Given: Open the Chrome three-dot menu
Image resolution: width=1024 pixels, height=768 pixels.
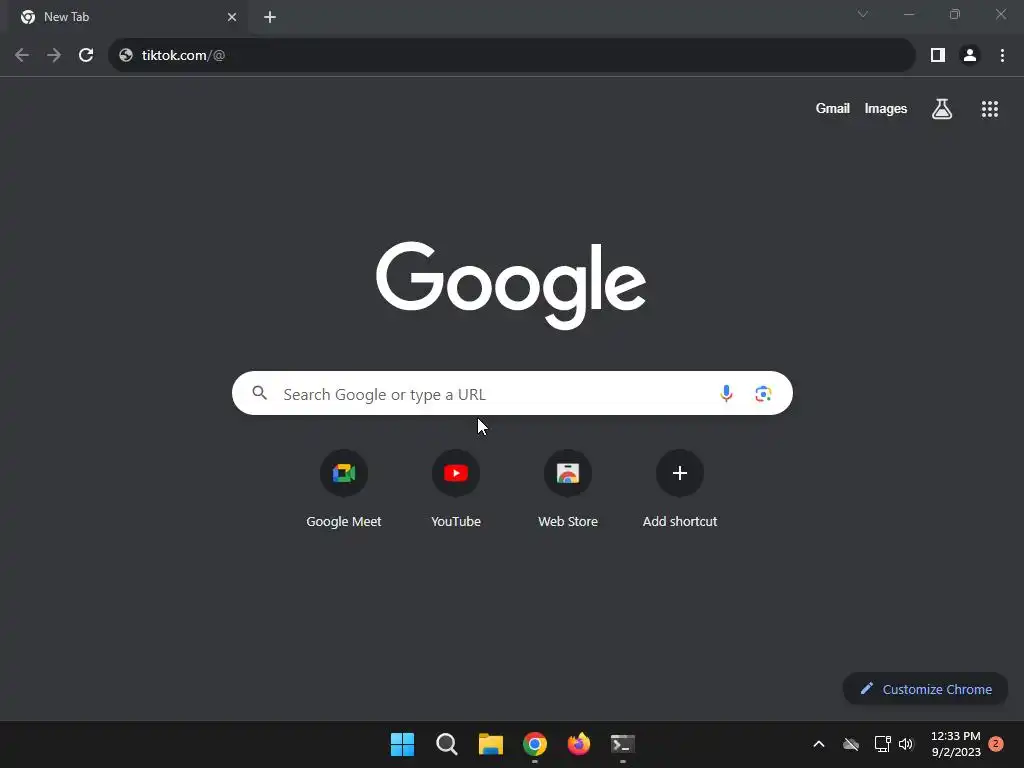Looking at the screenshot, I should (x=1002, y=56).
